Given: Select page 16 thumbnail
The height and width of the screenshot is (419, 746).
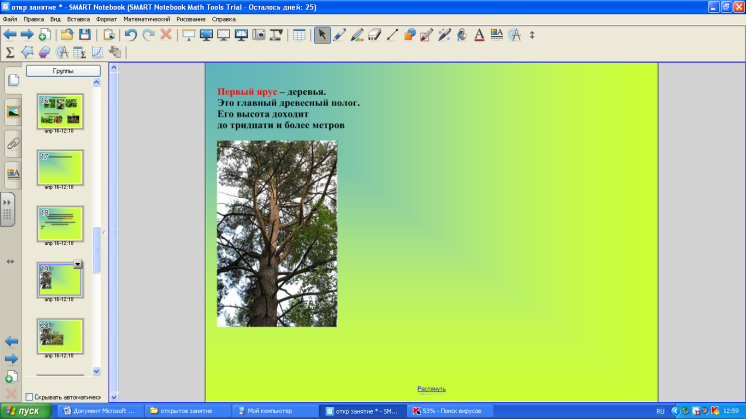Looking at the screenshot, I should 60,112.
